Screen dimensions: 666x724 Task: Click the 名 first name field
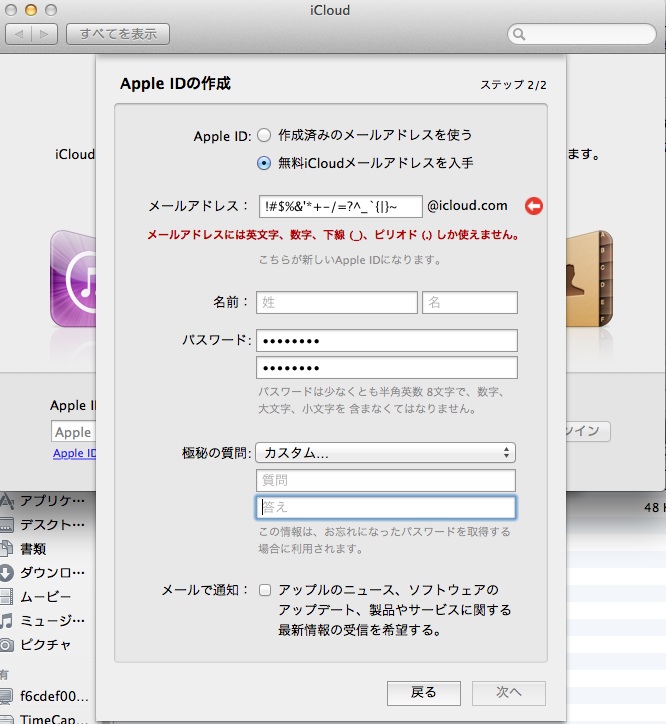(x=470, y=302)
